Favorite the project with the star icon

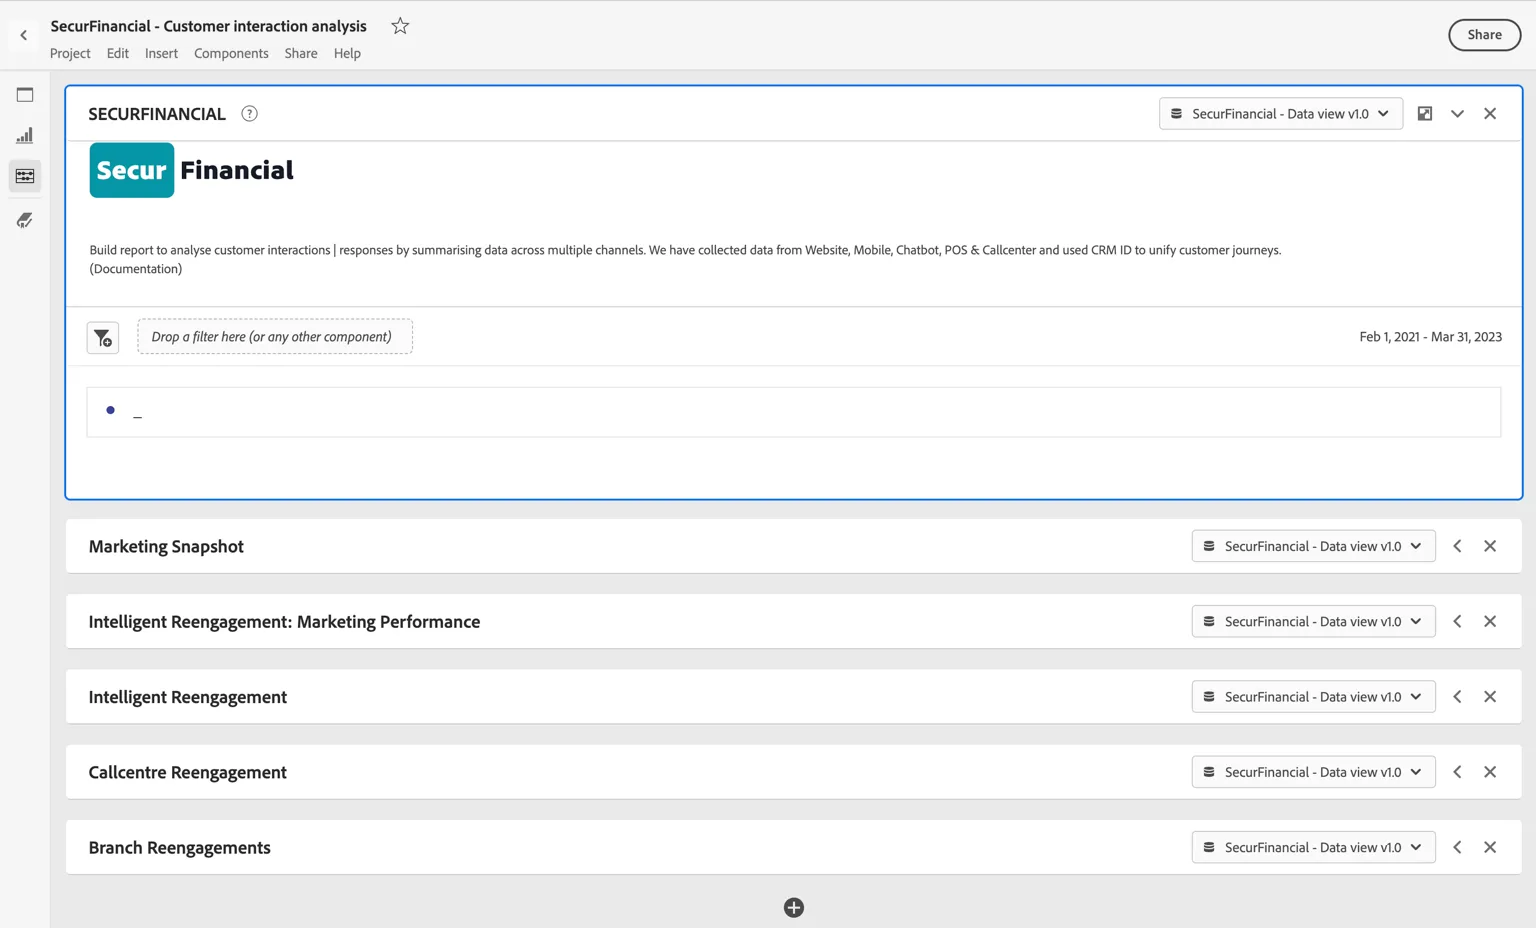tap(400, 26)
